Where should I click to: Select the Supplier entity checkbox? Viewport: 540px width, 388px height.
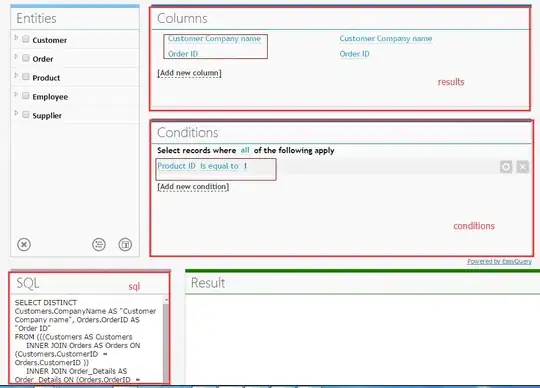[x=25, y=114]
